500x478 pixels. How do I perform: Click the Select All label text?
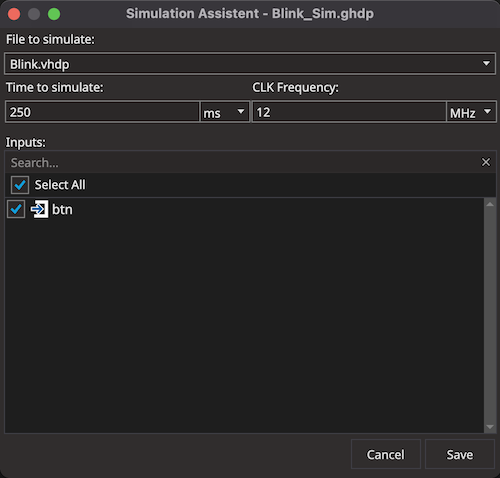[x=60, y=185]
